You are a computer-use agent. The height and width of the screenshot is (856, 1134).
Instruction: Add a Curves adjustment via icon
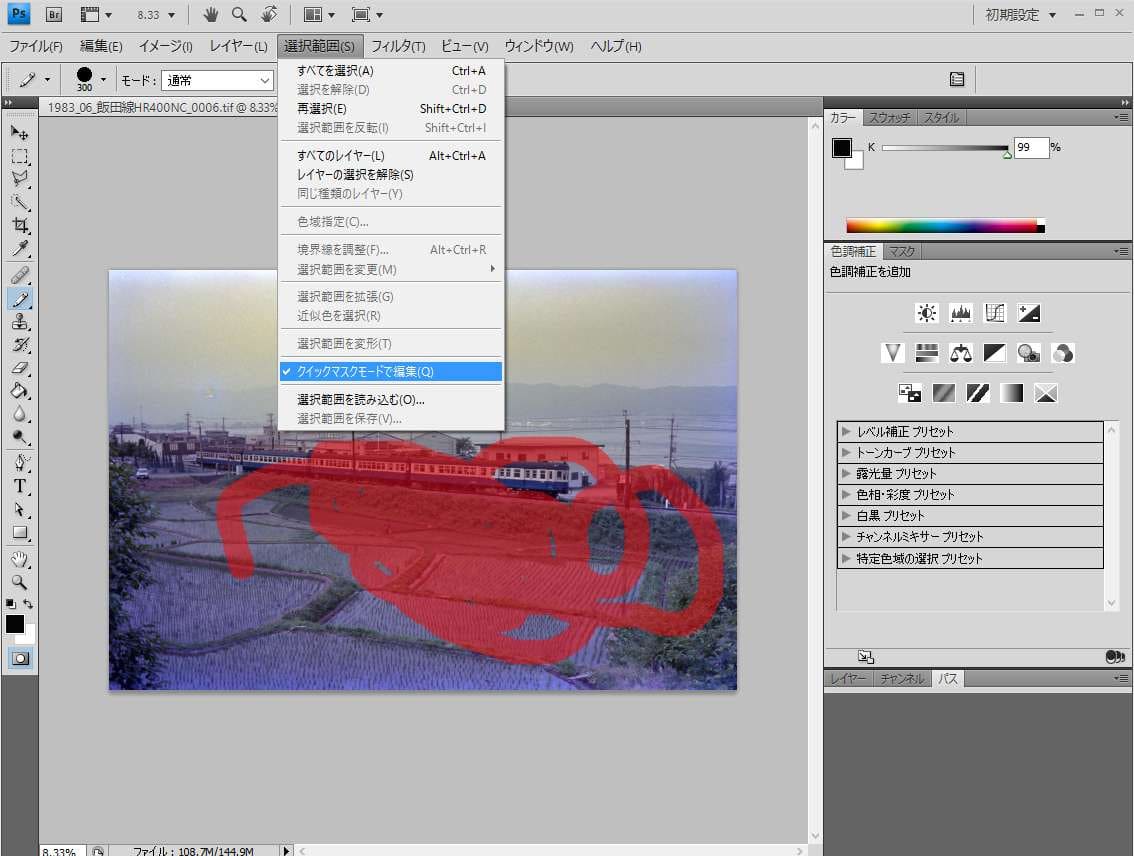point(994,313)
